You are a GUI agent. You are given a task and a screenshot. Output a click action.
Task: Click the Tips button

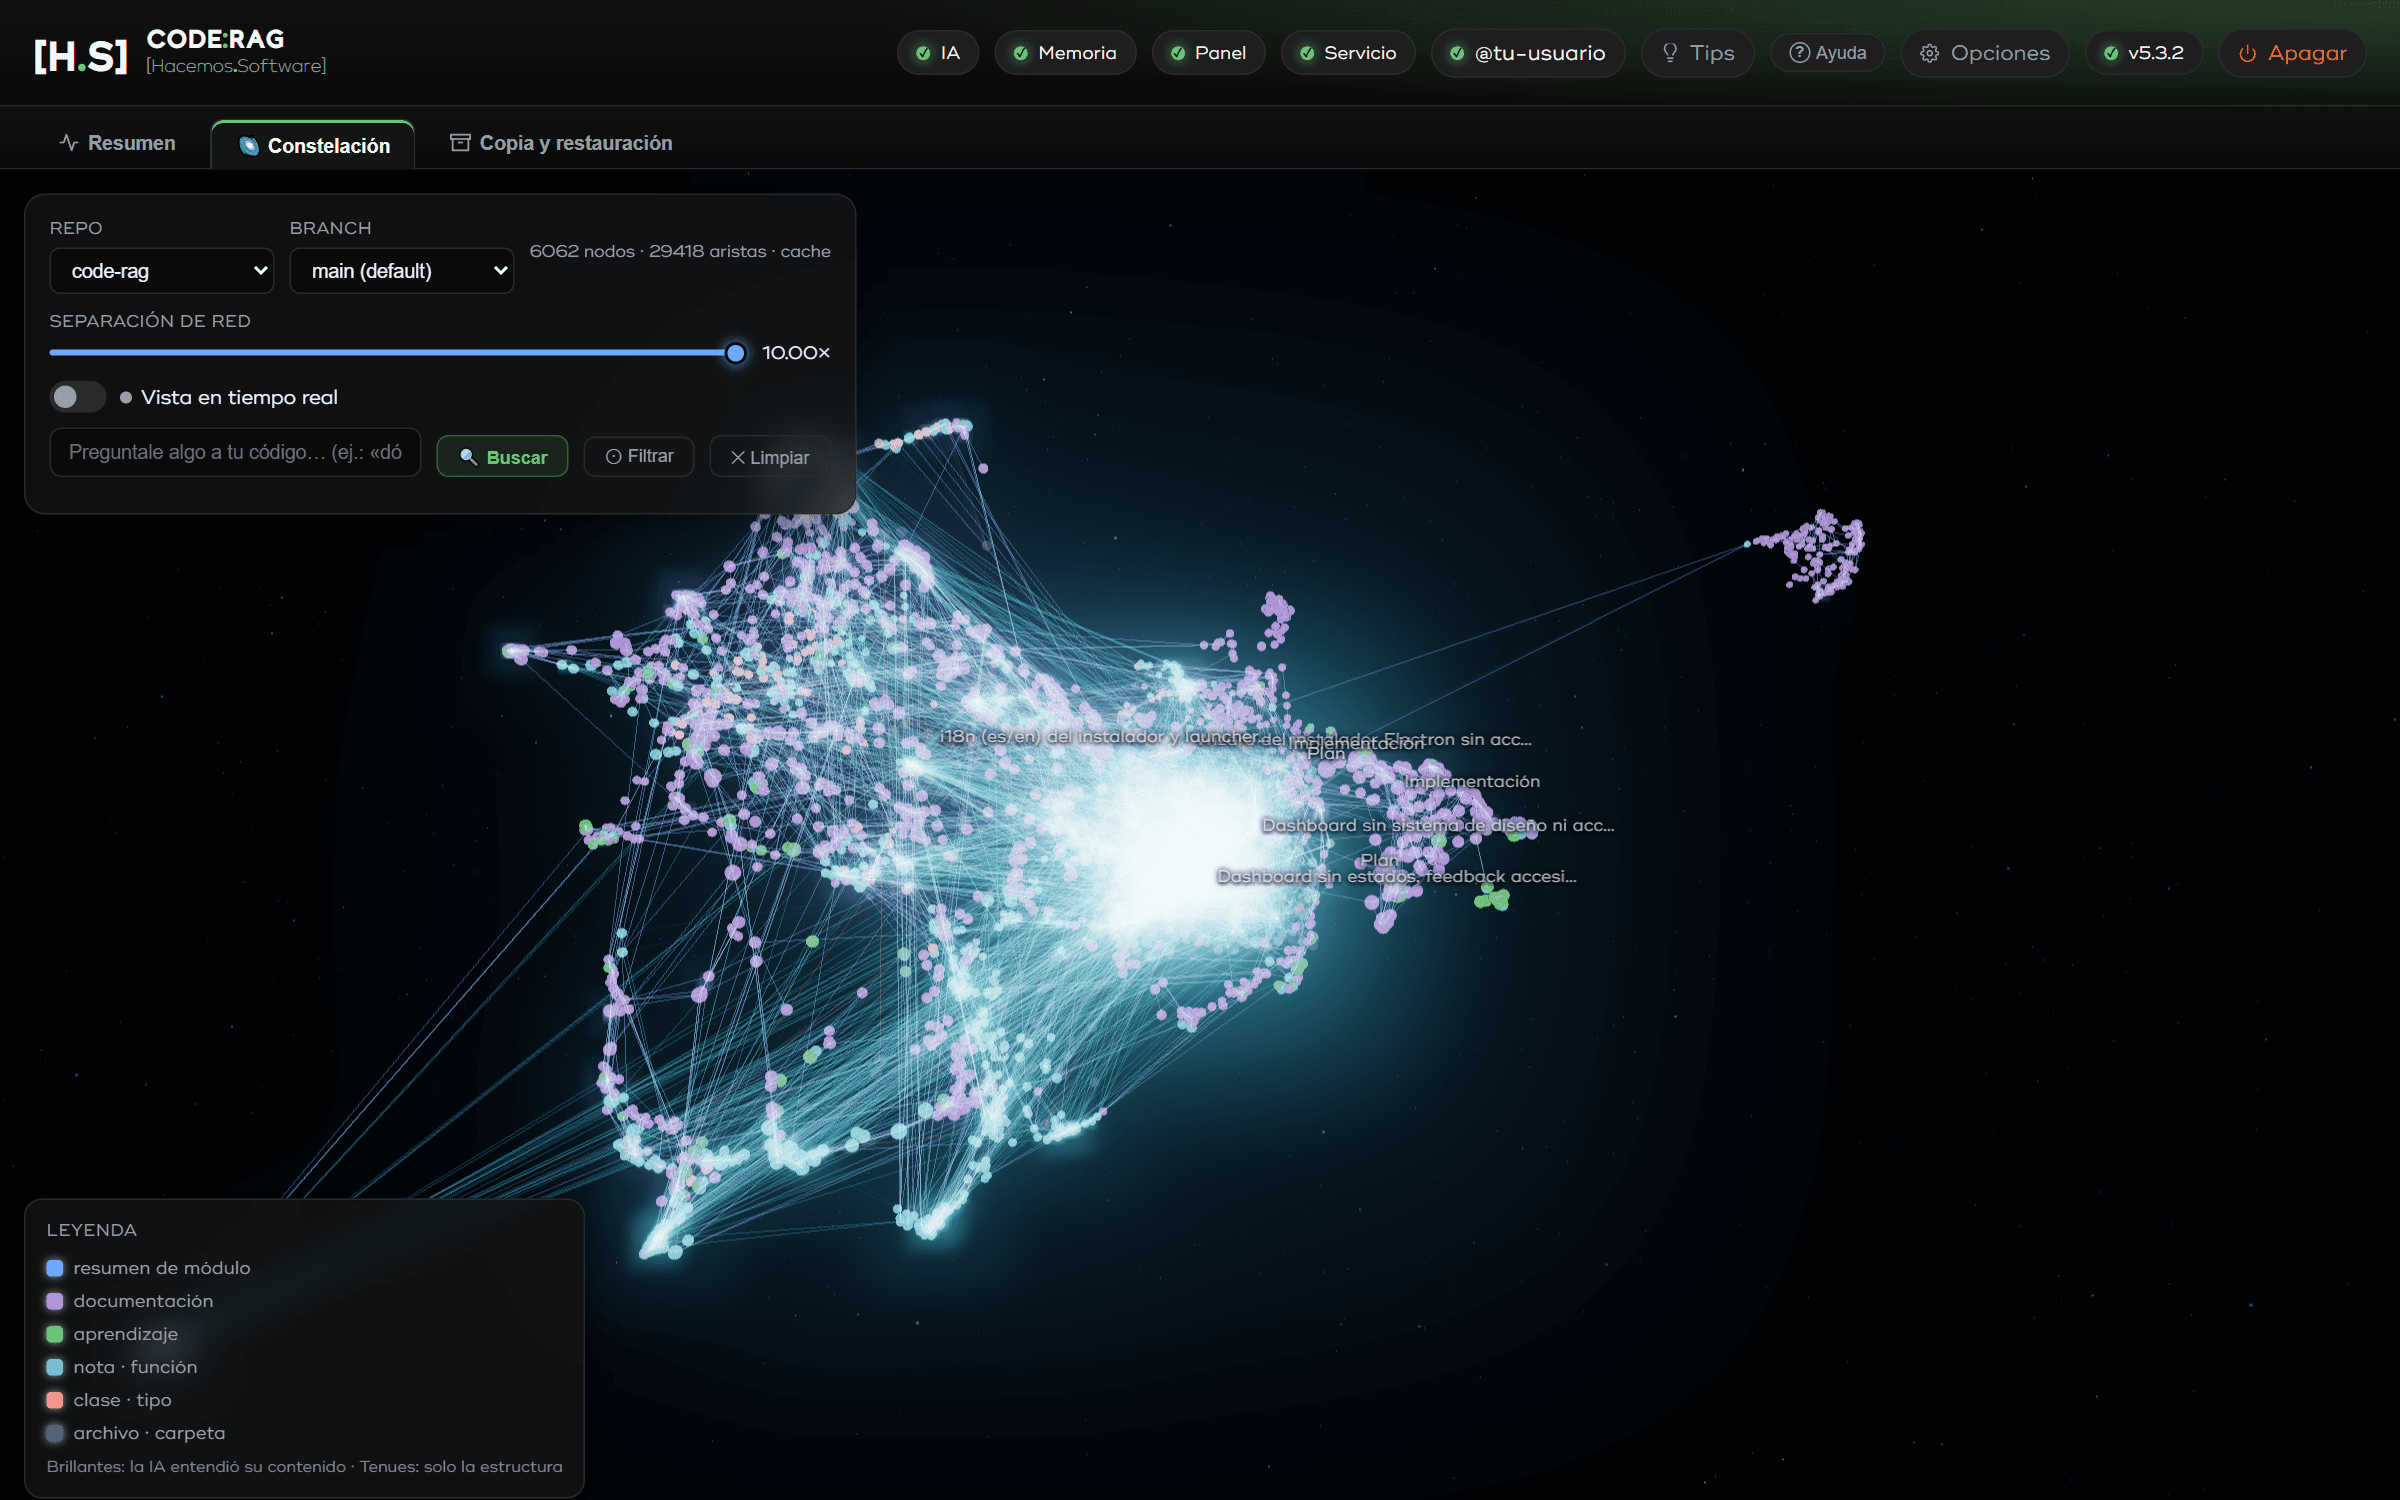tap(1697, 53)
